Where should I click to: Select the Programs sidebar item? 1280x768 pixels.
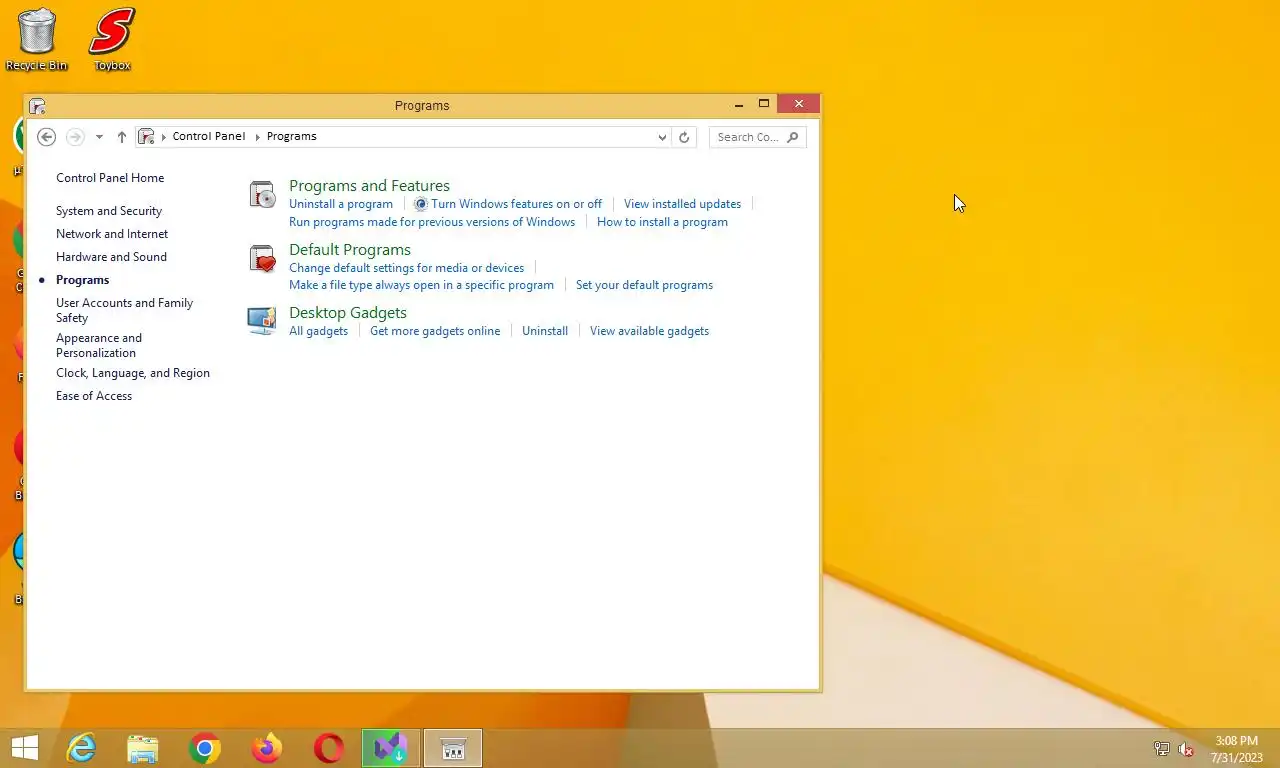(x=83, y=280)
